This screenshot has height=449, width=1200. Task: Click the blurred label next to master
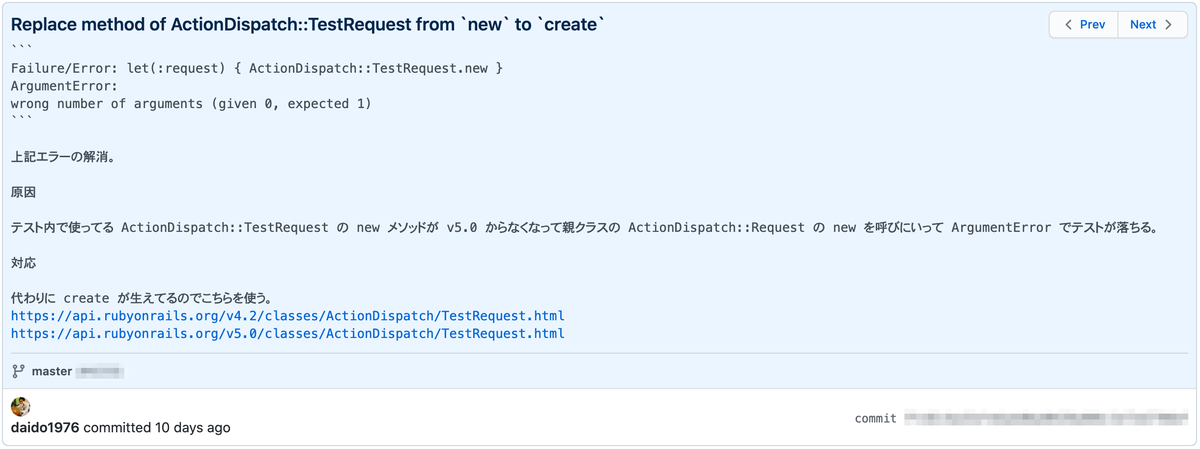101,371
